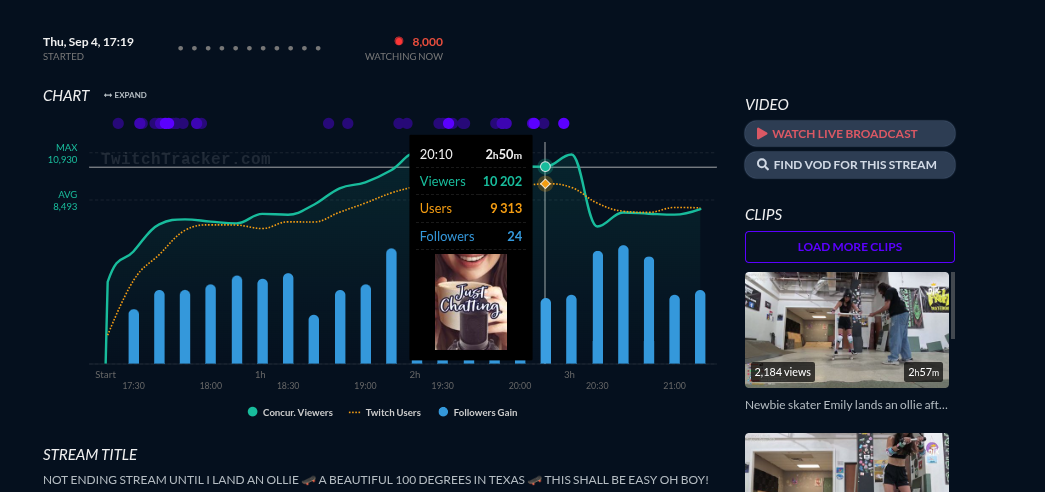Viewport: 1045px width, 492px height.
Task: Click the MAX 10,930 axis label
Action: click(x=63, y=153)
